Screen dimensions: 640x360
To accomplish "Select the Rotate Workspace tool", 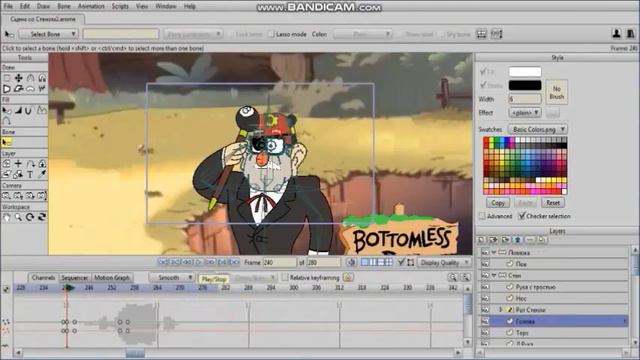I will point(31,217).
